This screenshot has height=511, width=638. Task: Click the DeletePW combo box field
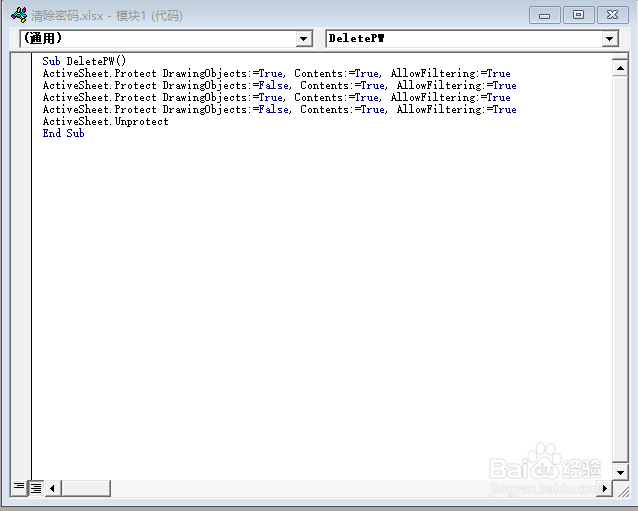point(472,39)
